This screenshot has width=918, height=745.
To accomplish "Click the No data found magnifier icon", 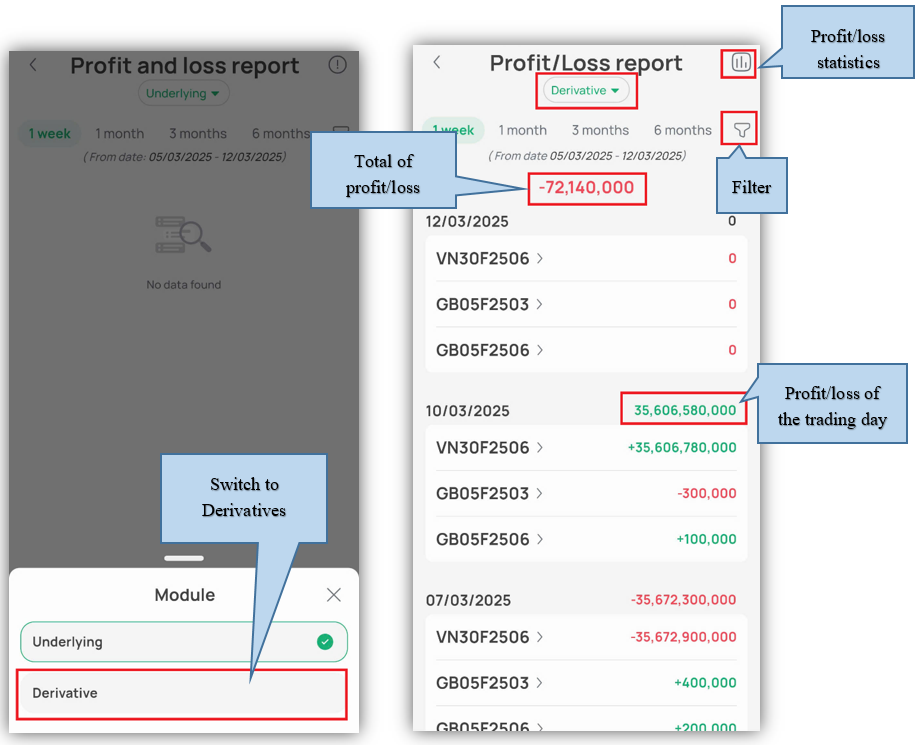I will pos(183,235).
